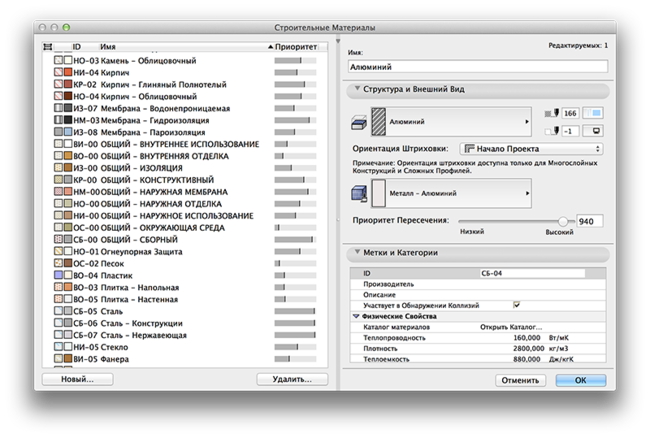Click the foreground pen number field 166
The height and width of the screenshot is (438, 650).
(570, 113)
